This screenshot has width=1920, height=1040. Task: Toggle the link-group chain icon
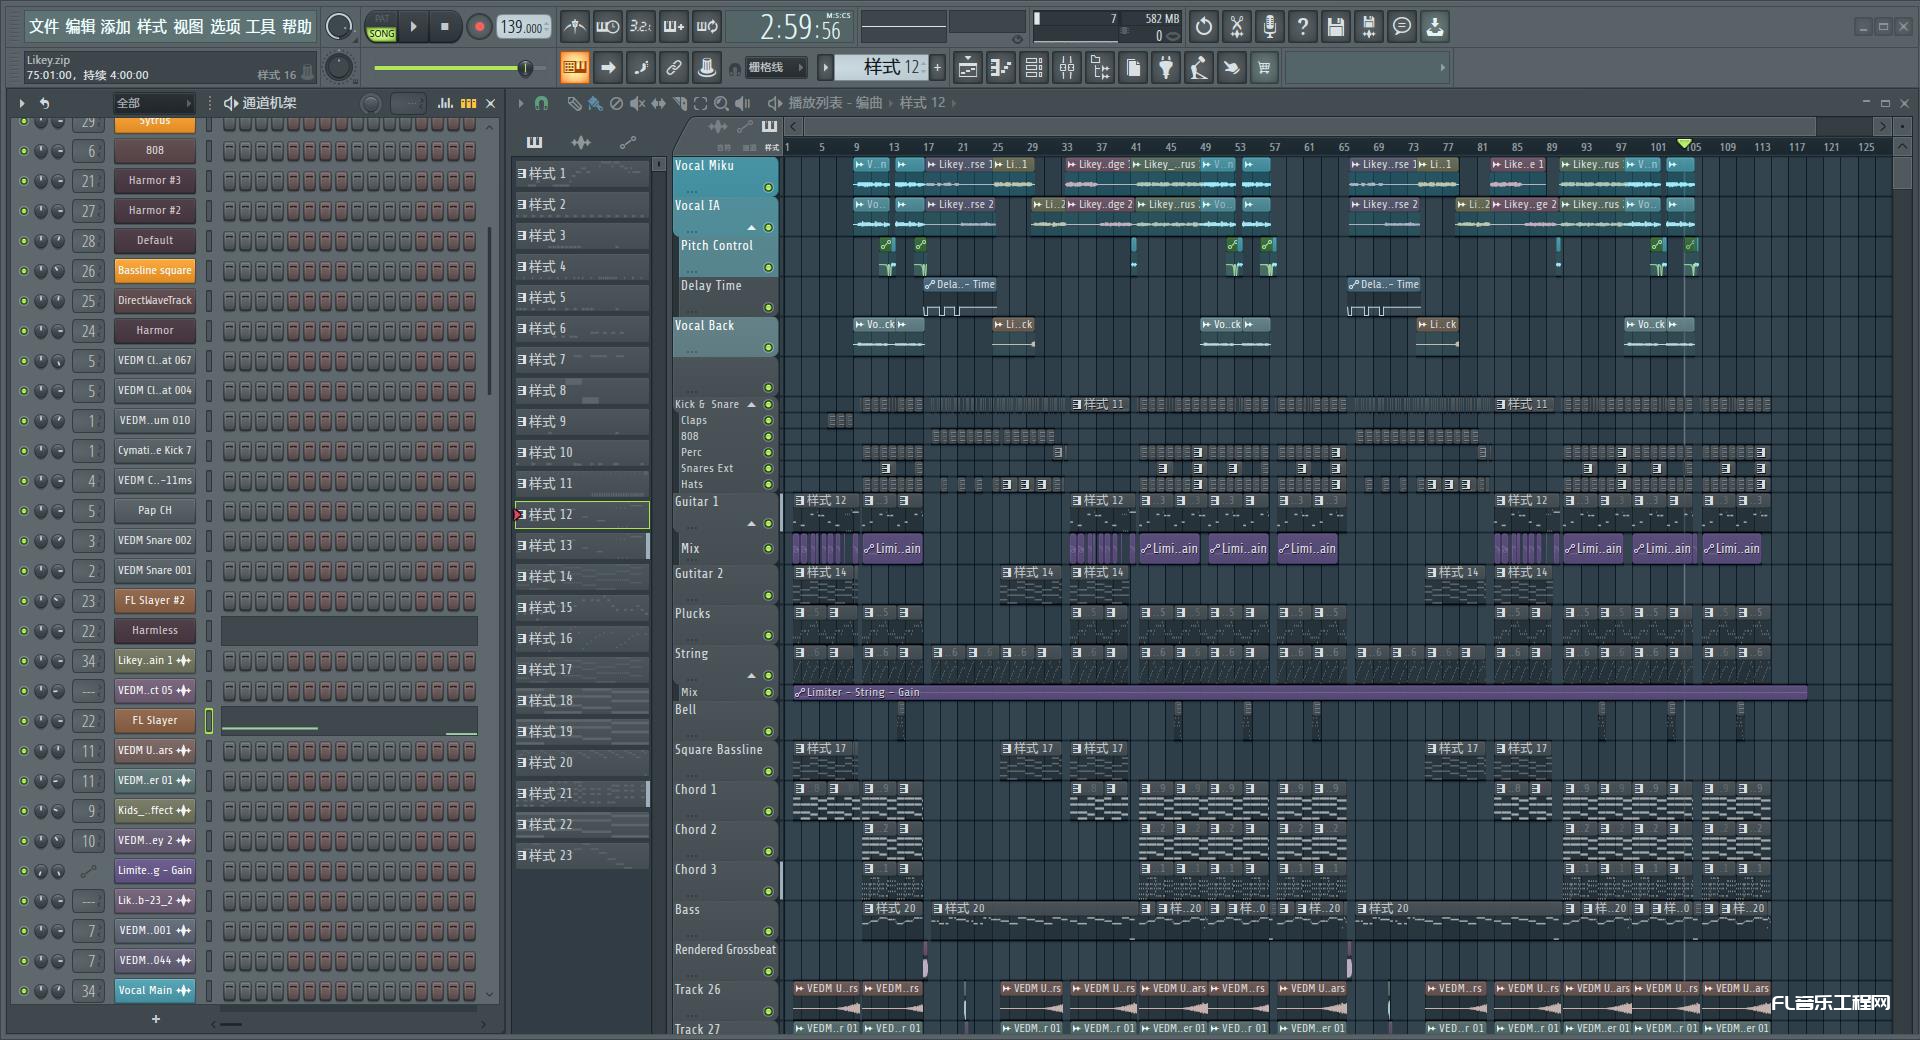[x=674, y=68]
